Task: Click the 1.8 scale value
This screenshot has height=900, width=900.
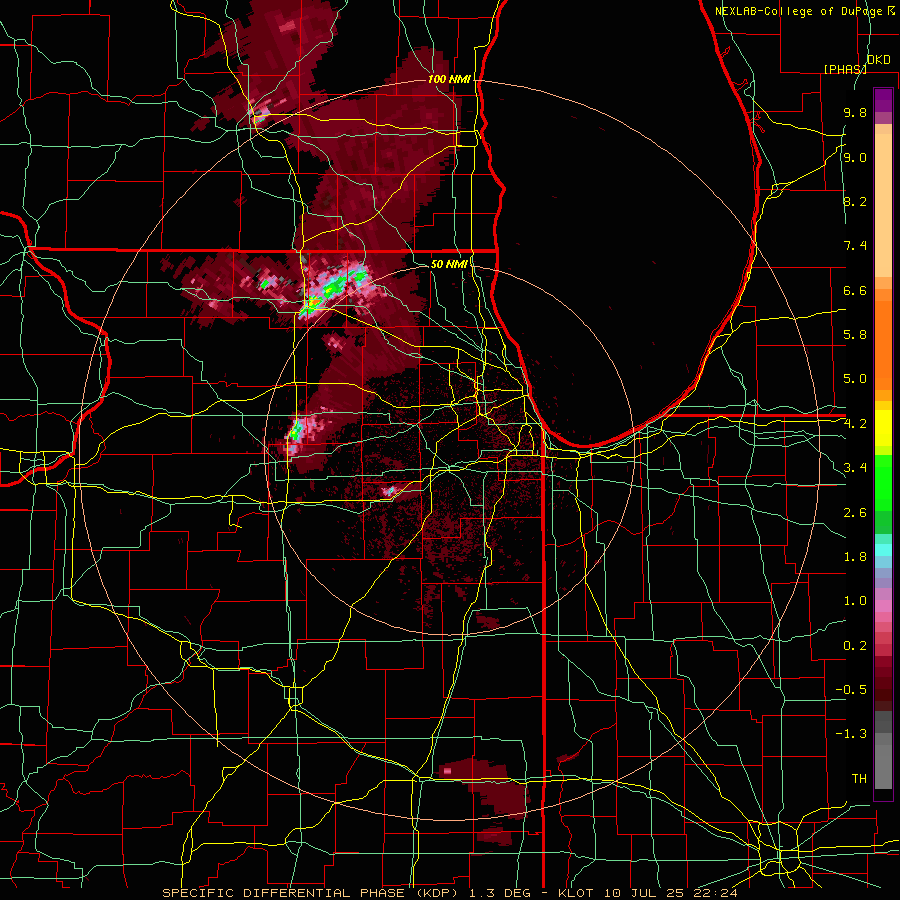Action: [855, 557]
